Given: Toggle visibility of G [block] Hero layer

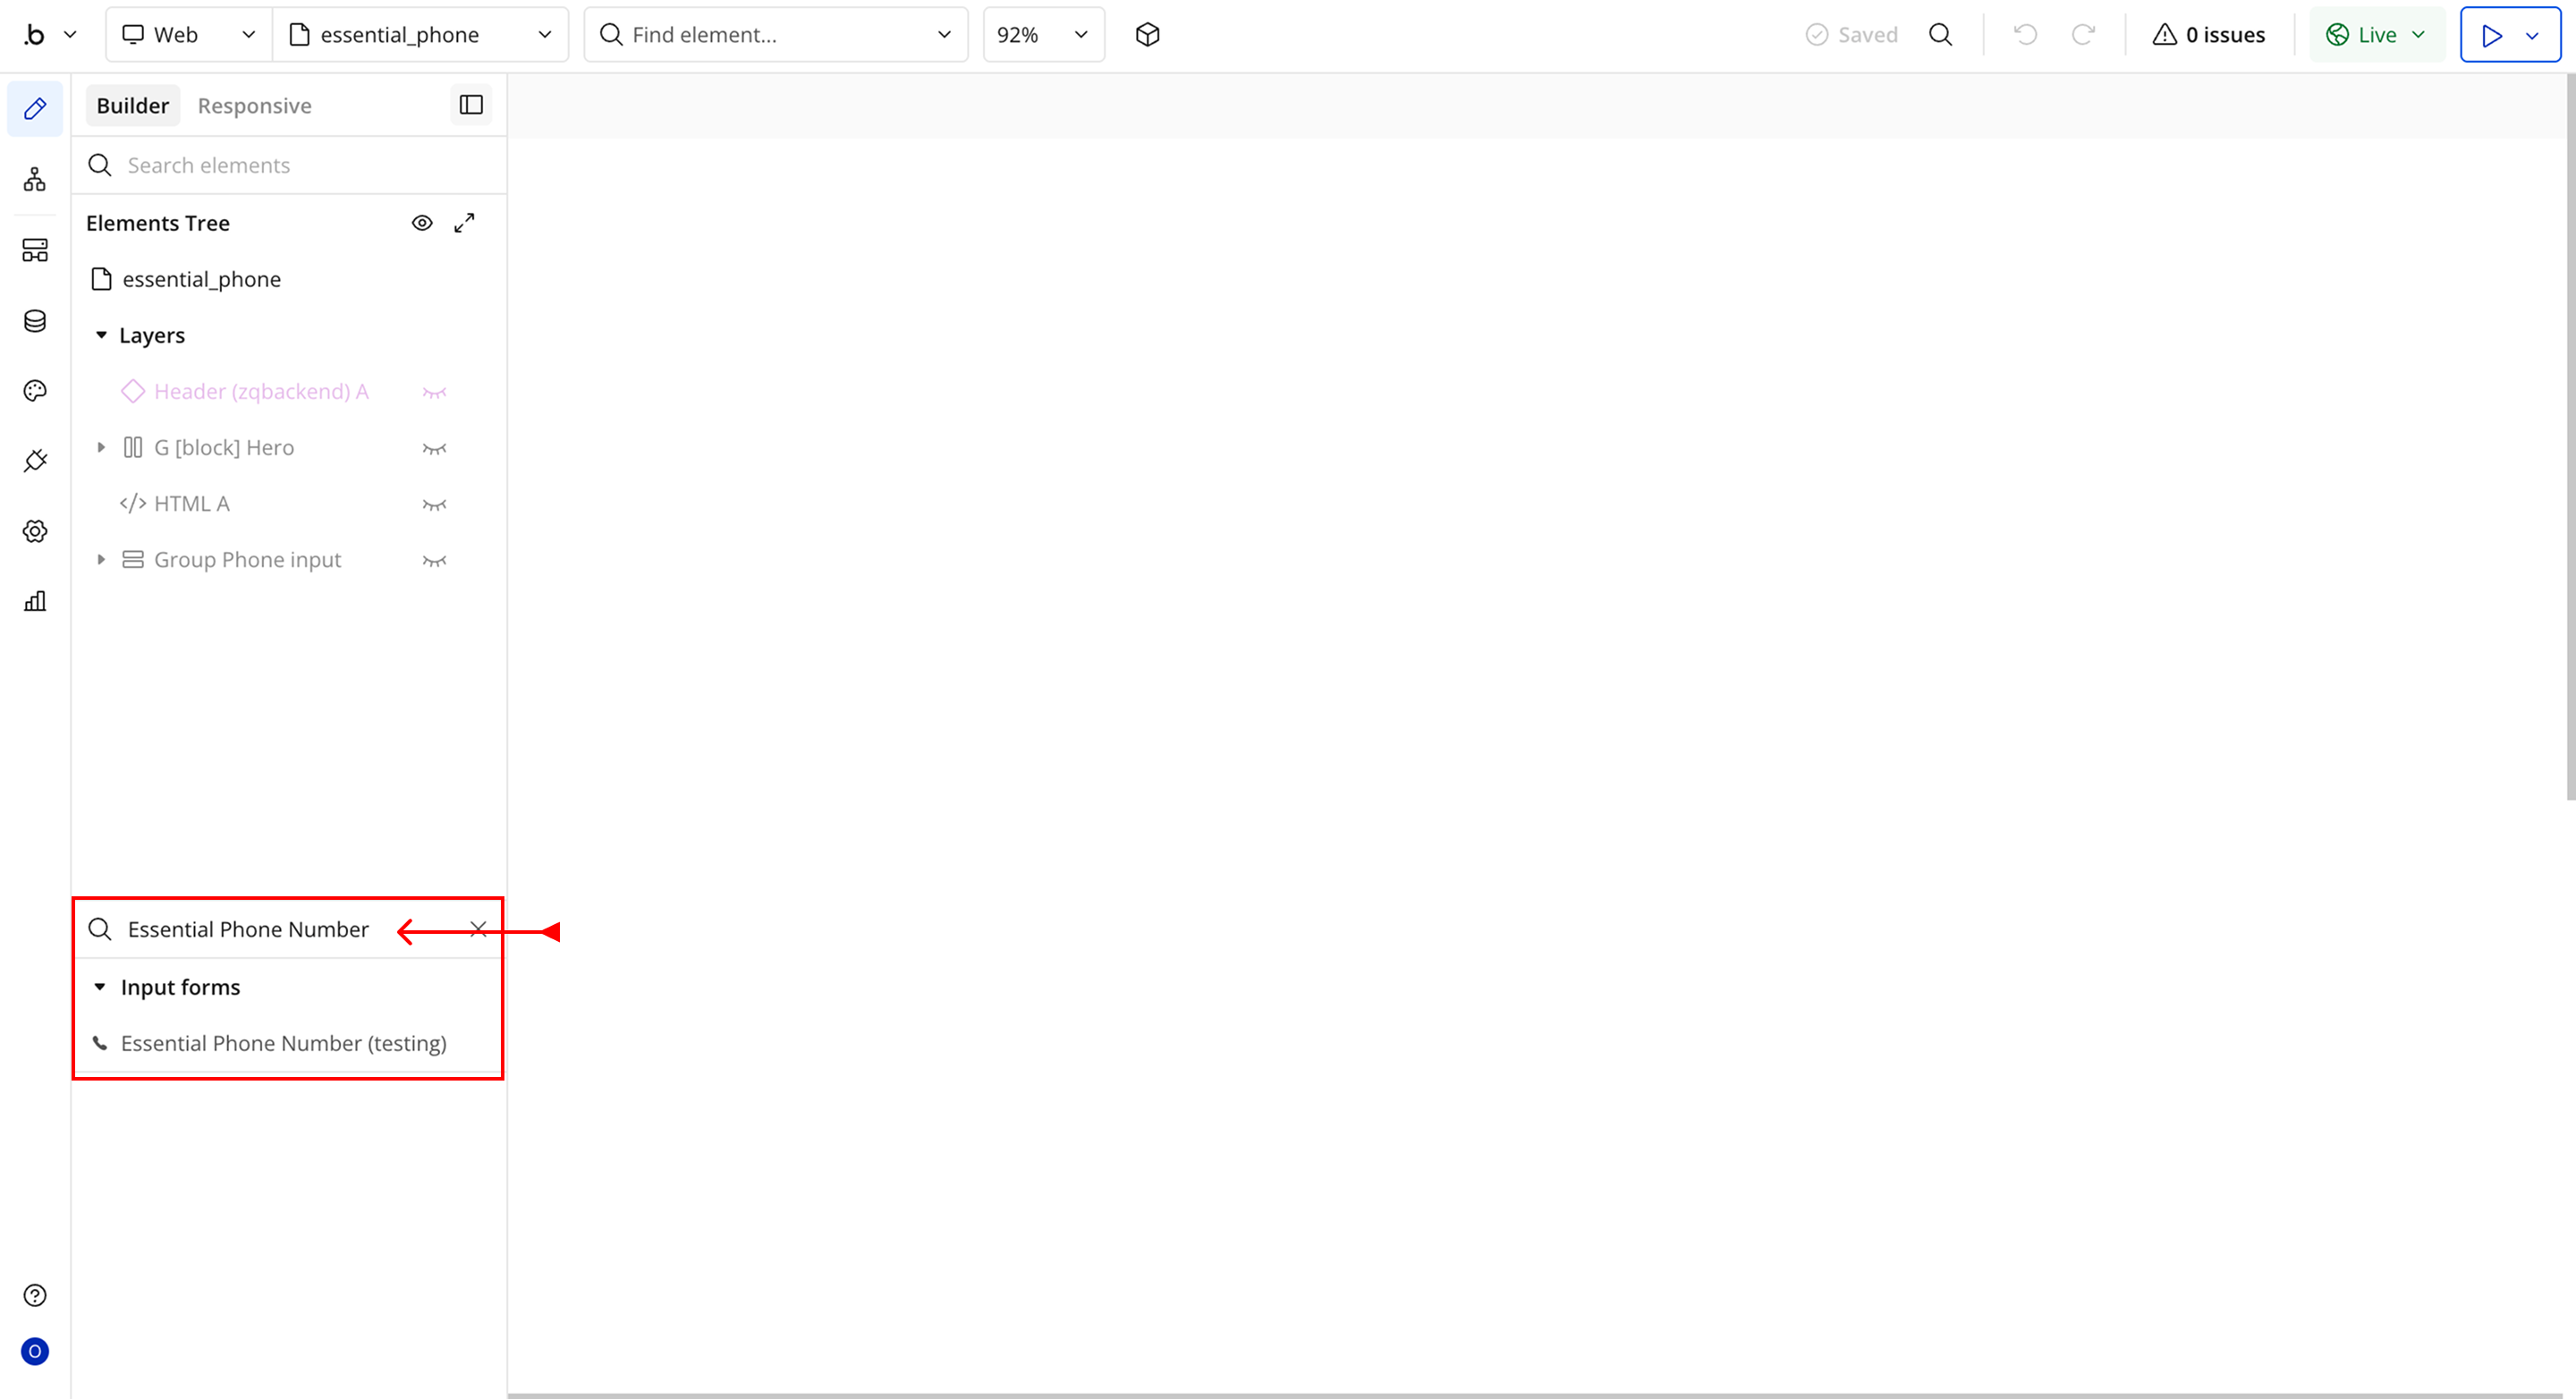Looking at the screenshot, I should click(434, 448).
